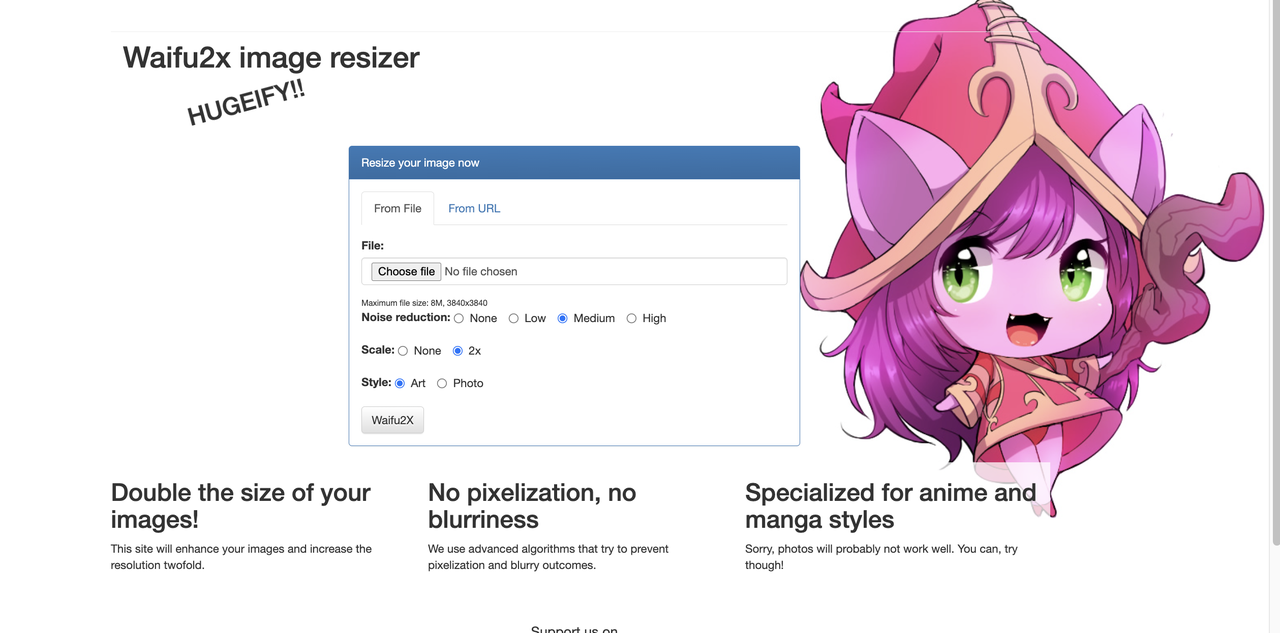Viewport: 1280px width, 633px height.
Task: Choose the Photo style option
Action: click(x=442, y=383)
